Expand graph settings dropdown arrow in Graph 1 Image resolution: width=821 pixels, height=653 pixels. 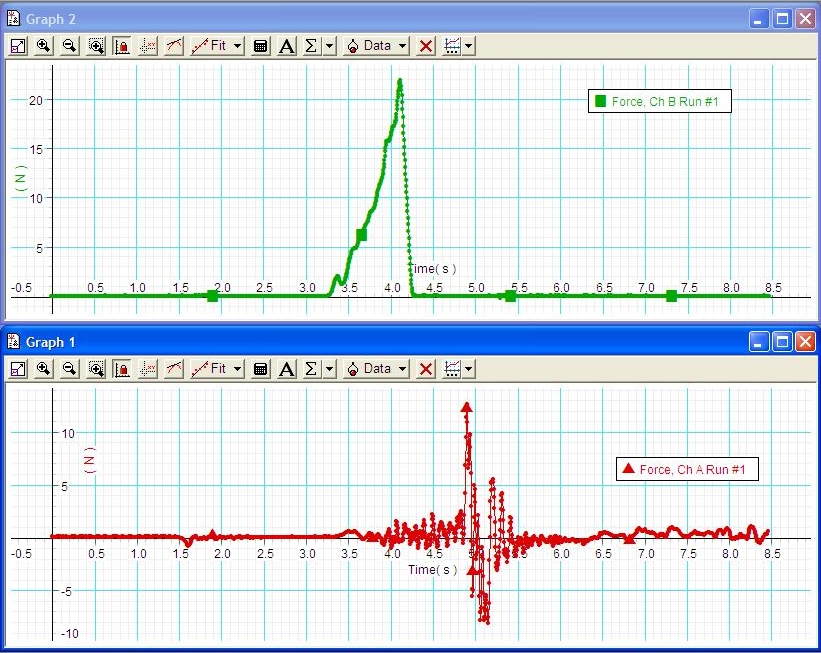[x=469, y=369]
